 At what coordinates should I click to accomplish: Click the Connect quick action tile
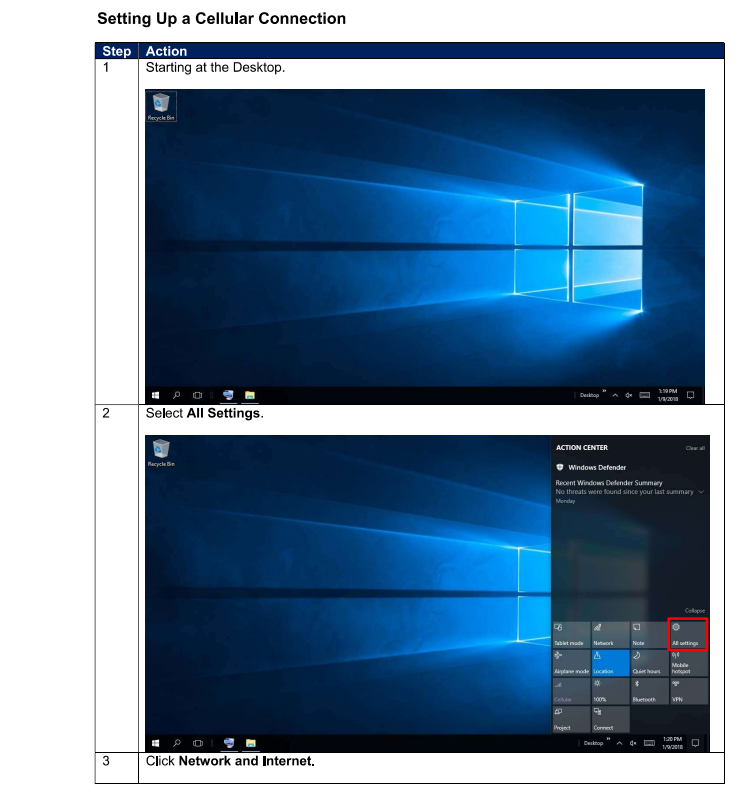(610, 719)
